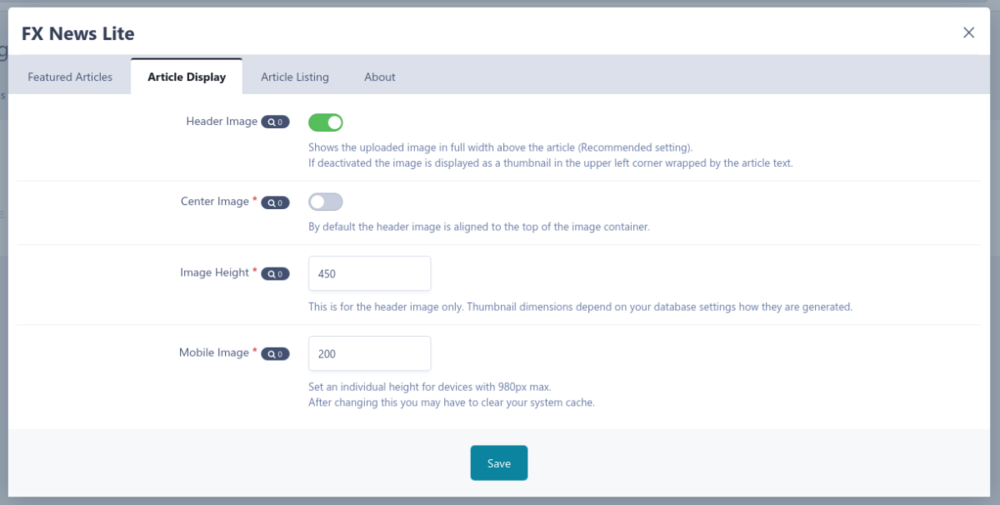Select the Article Display tab
1000x505 pixels.
click(x=186, y=77)
